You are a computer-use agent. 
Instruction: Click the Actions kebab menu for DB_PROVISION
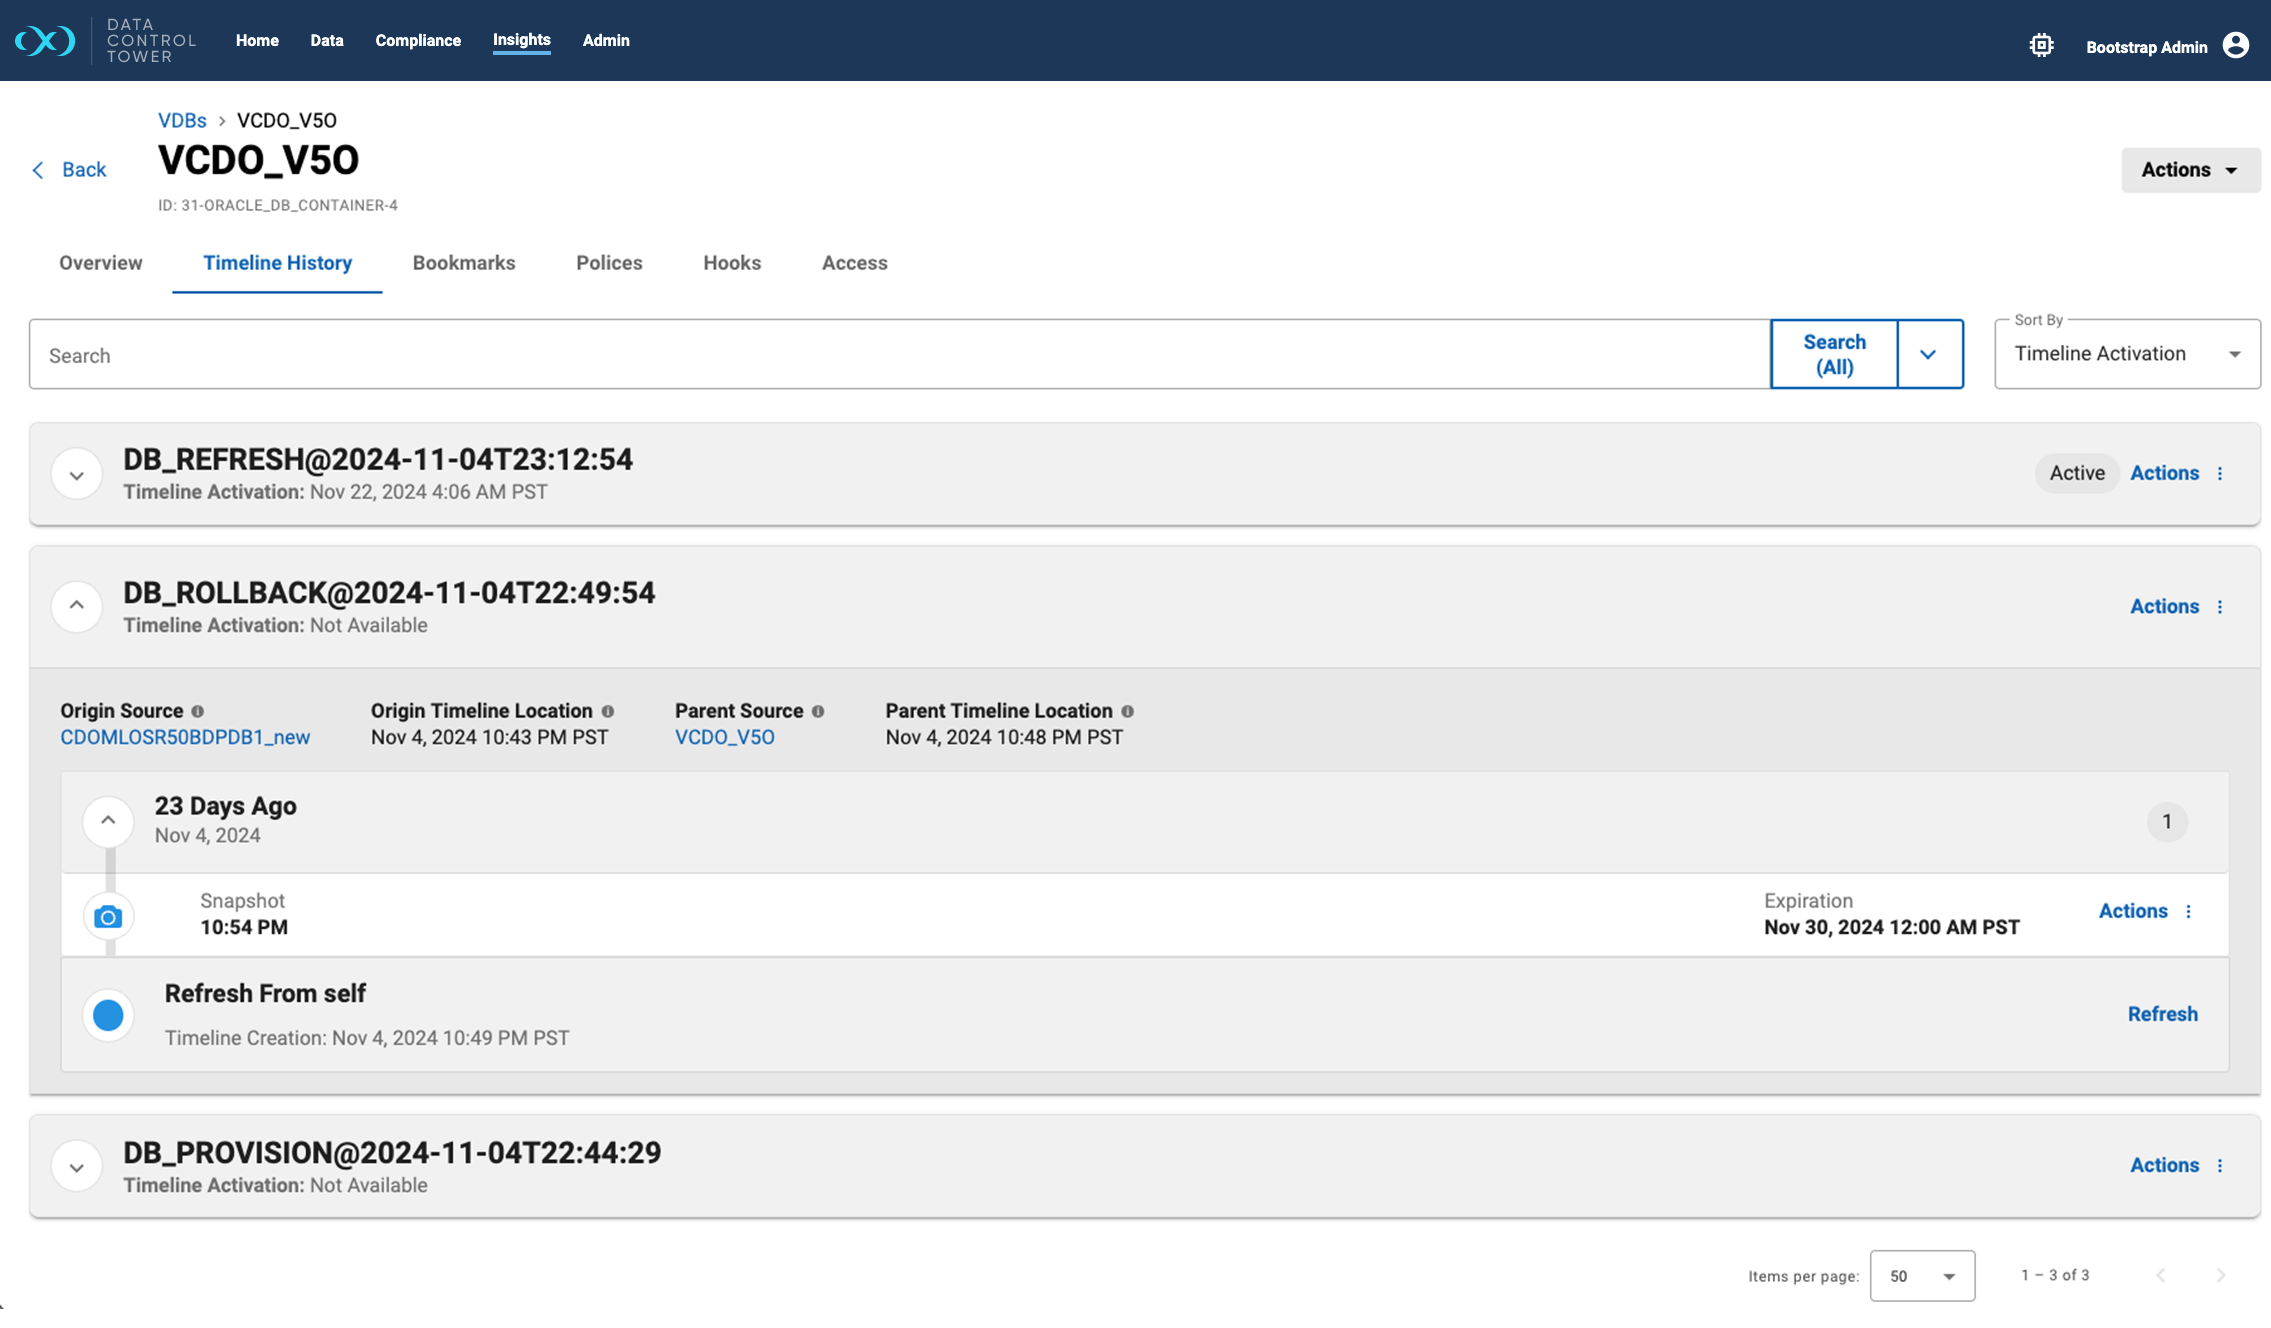coord(2220,1165)
